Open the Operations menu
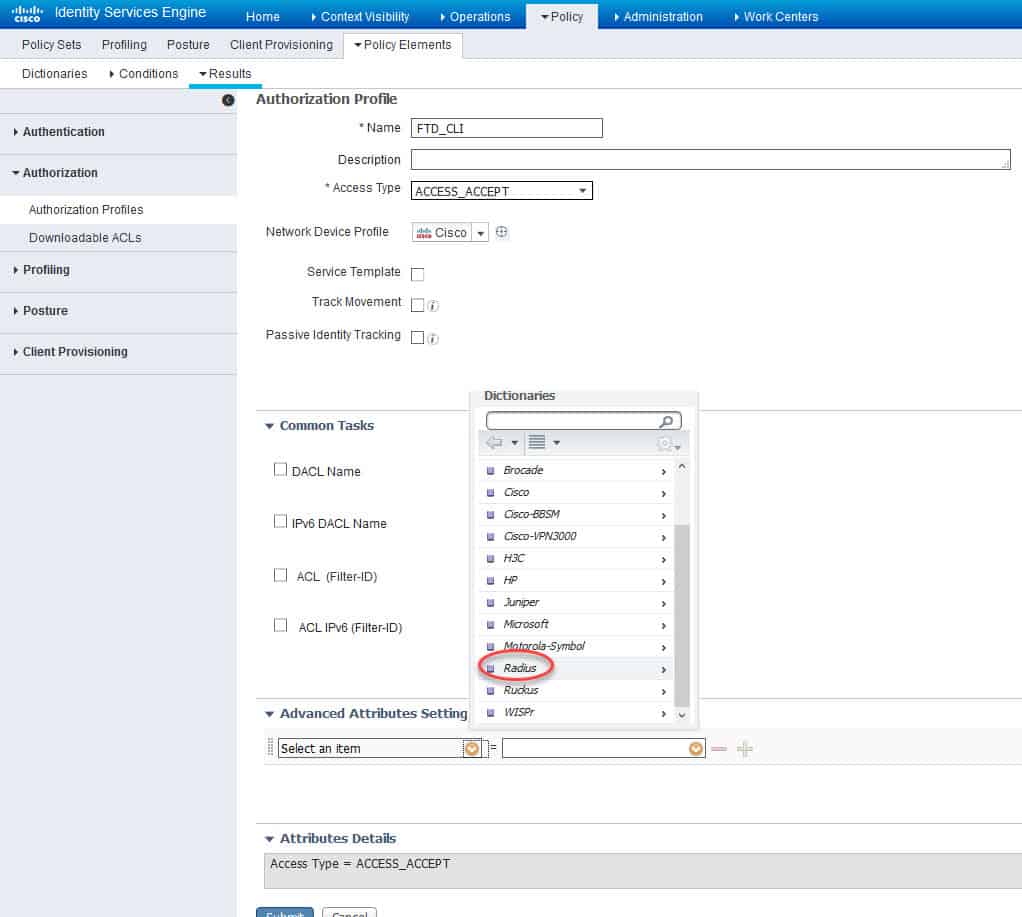Image resolution: width=1022 pixels, height=917 pixels. point(475,16)
